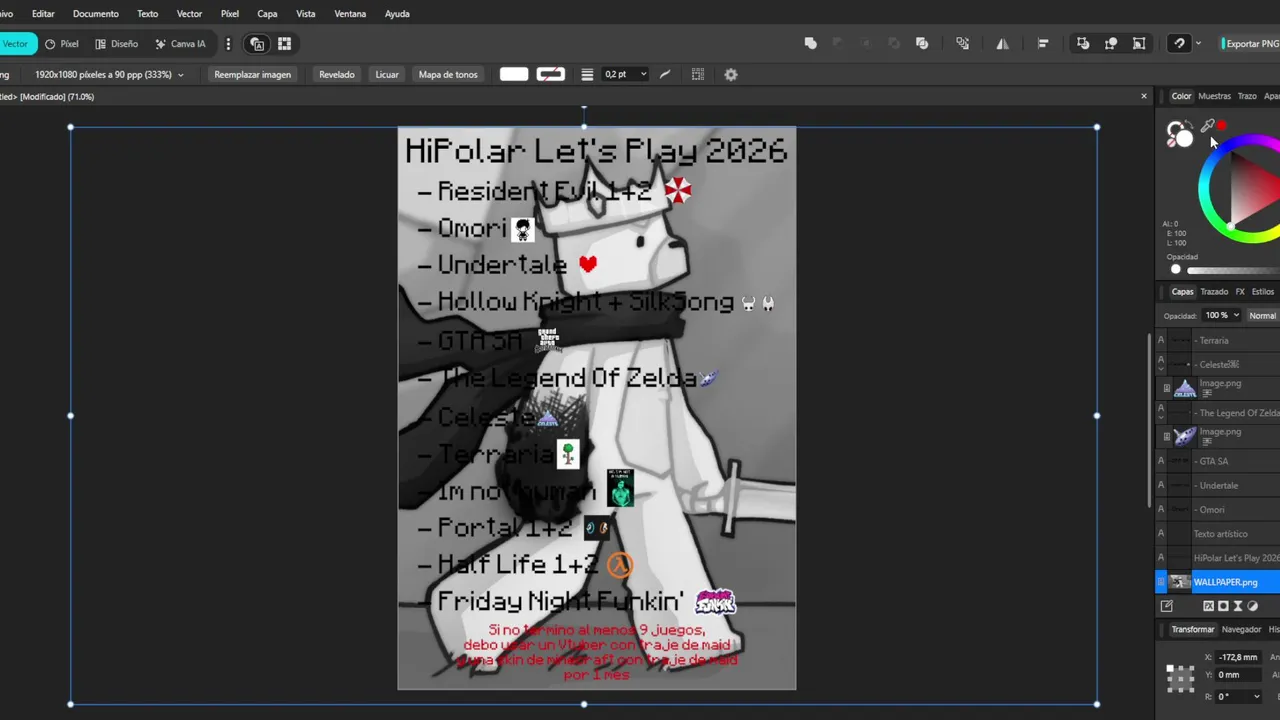Open the Capa menu

[267, 14]
